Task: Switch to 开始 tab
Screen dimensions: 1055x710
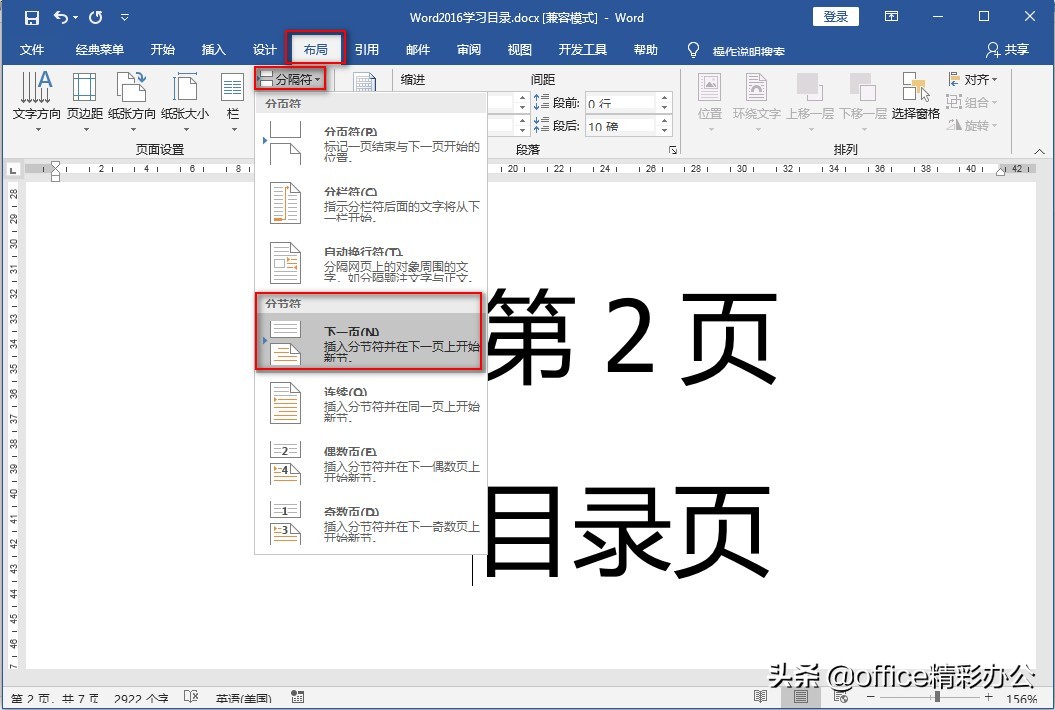Action: tap(162, 49)
